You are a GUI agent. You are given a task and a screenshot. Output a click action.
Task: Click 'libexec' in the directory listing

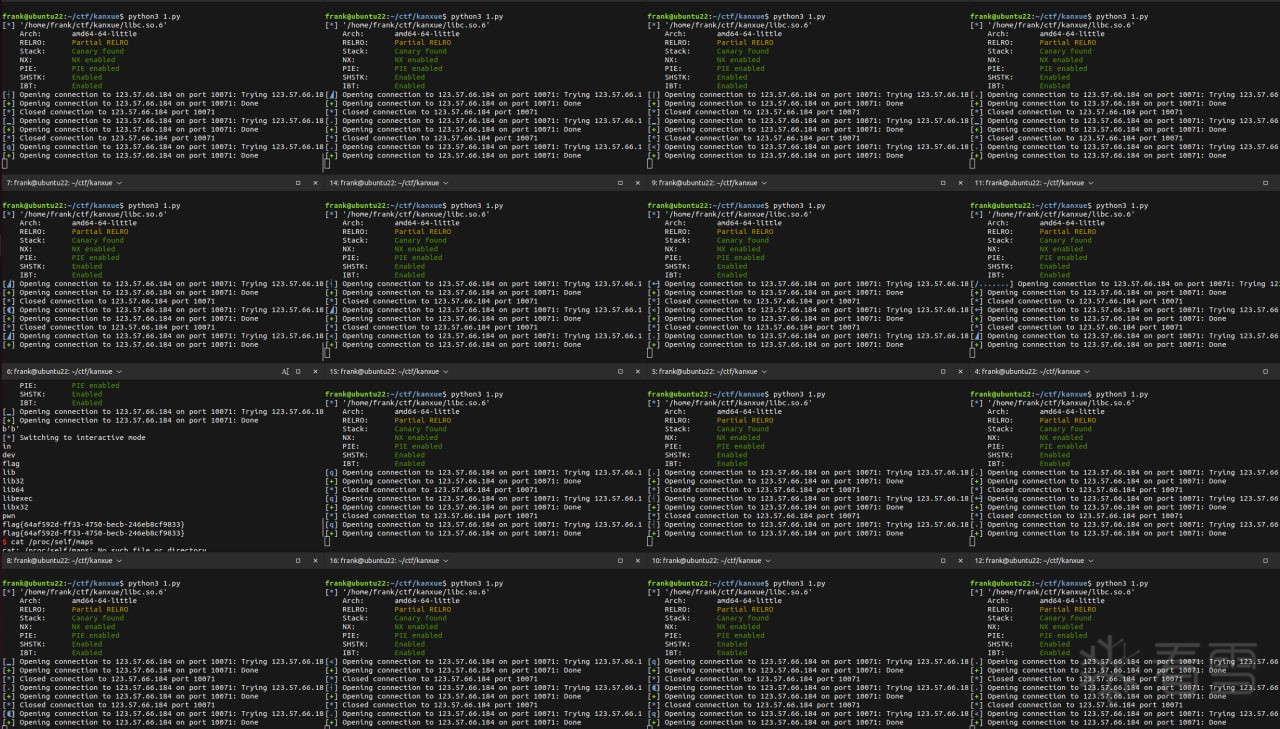coord(17,498)
